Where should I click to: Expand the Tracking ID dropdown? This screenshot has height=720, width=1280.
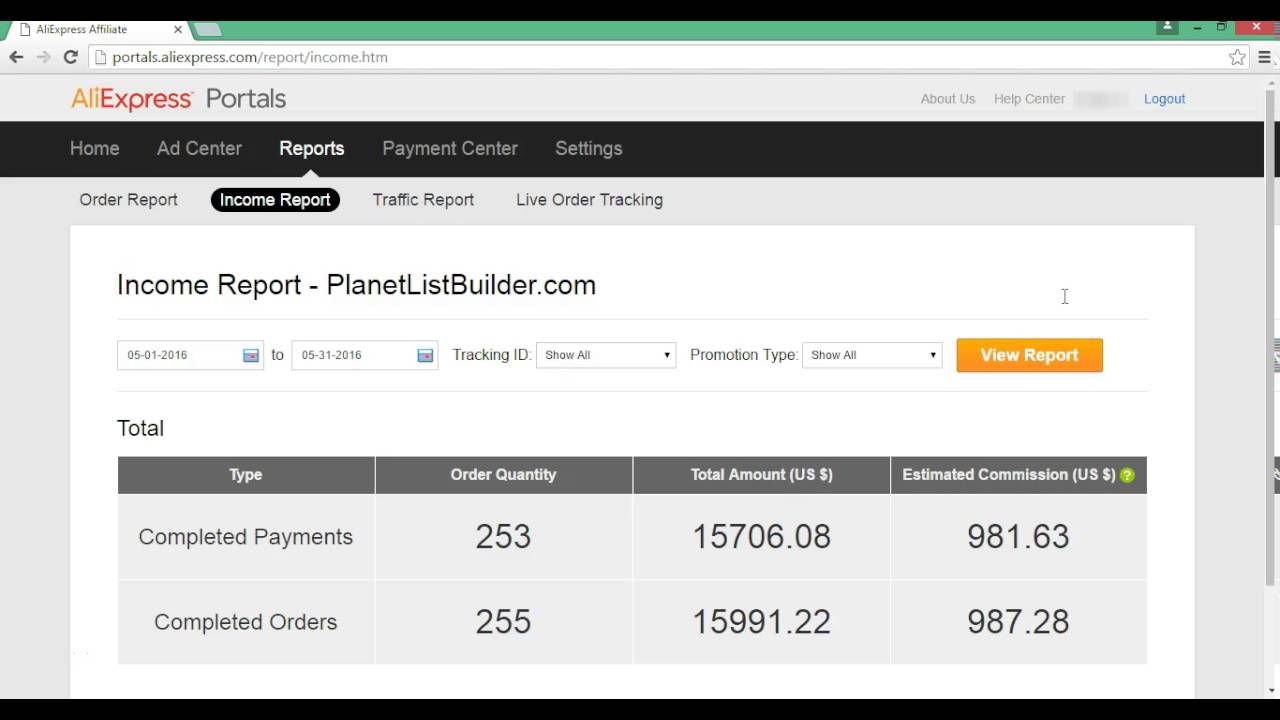tap(606, 355)
